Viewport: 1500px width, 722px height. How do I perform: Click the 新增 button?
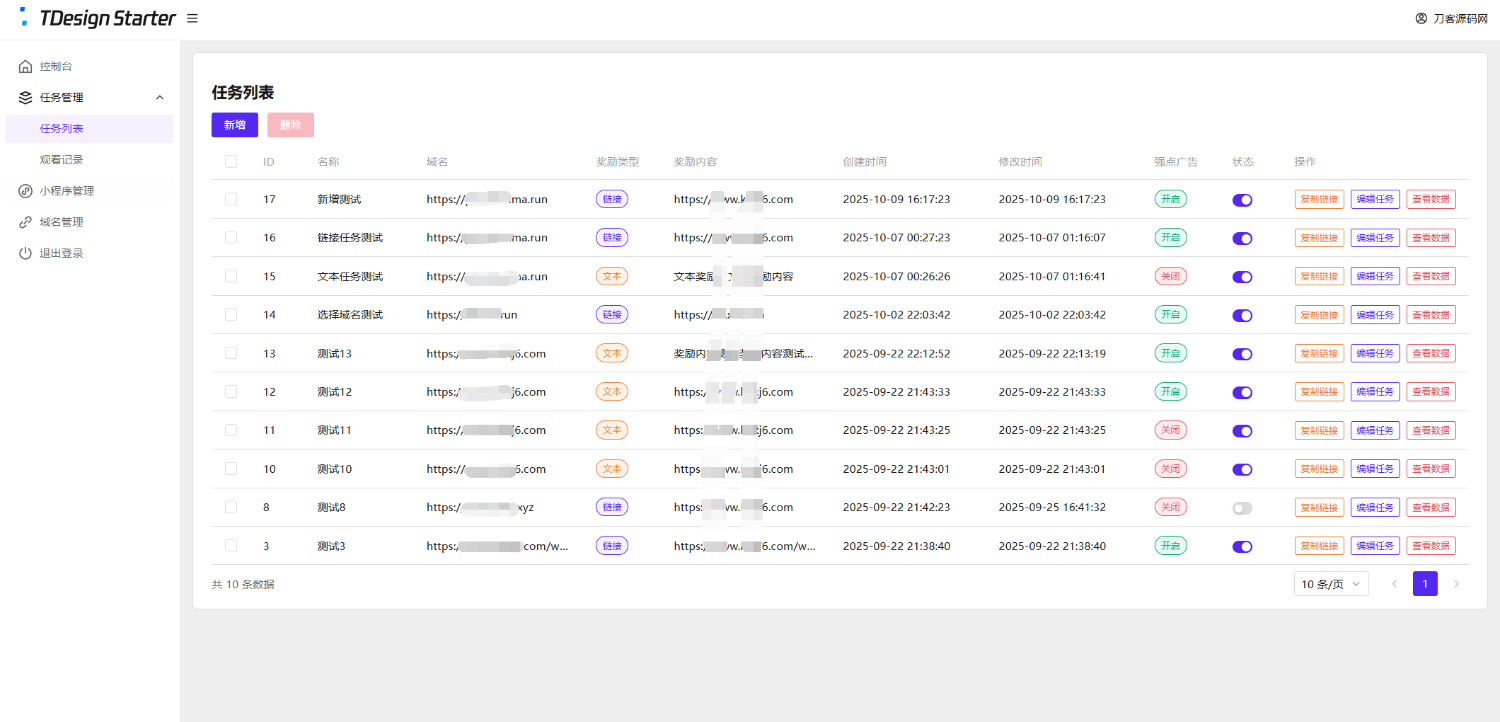coord(234,125)
